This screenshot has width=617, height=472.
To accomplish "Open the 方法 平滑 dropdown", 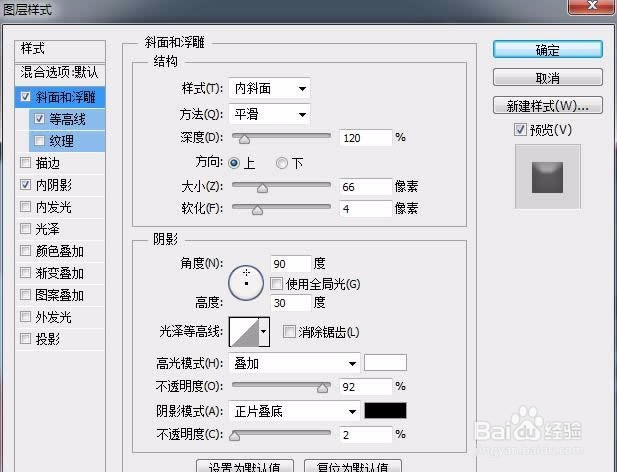I will [x=269, y=114].
